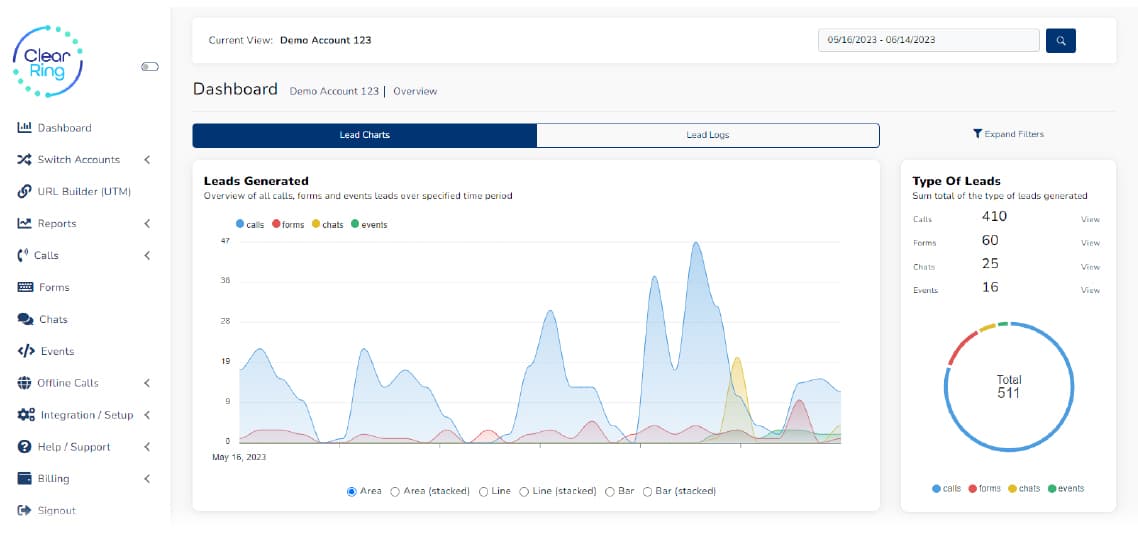Select the Area (stacked) chart option

coord(395,492)
